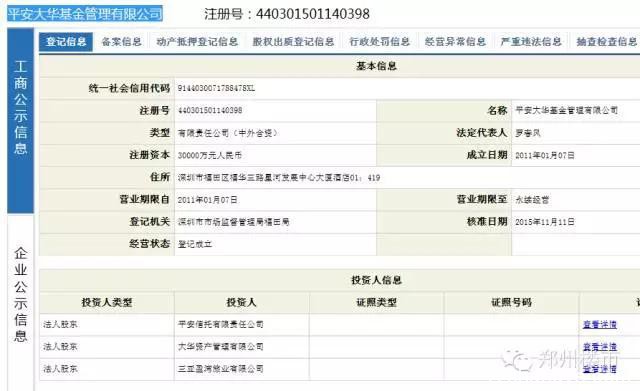
Task: Click the header 注册号 440301501140398
Action: click(287, 14)
